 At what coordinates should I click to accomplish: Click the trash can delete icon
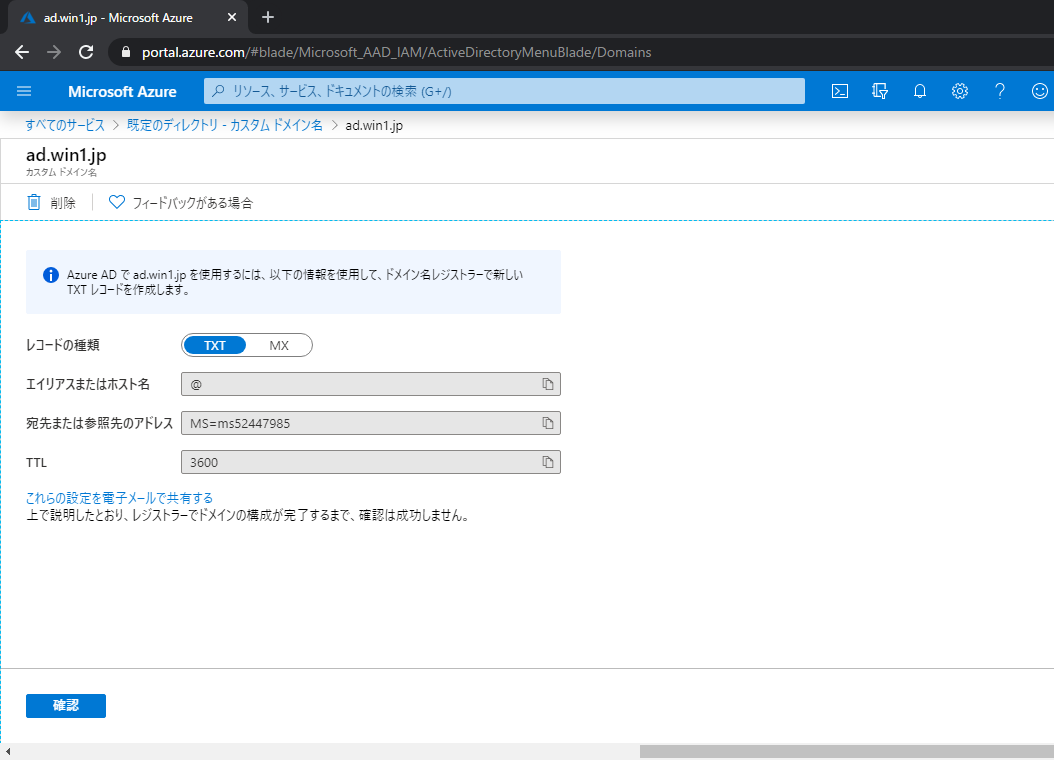pos(34,202)
